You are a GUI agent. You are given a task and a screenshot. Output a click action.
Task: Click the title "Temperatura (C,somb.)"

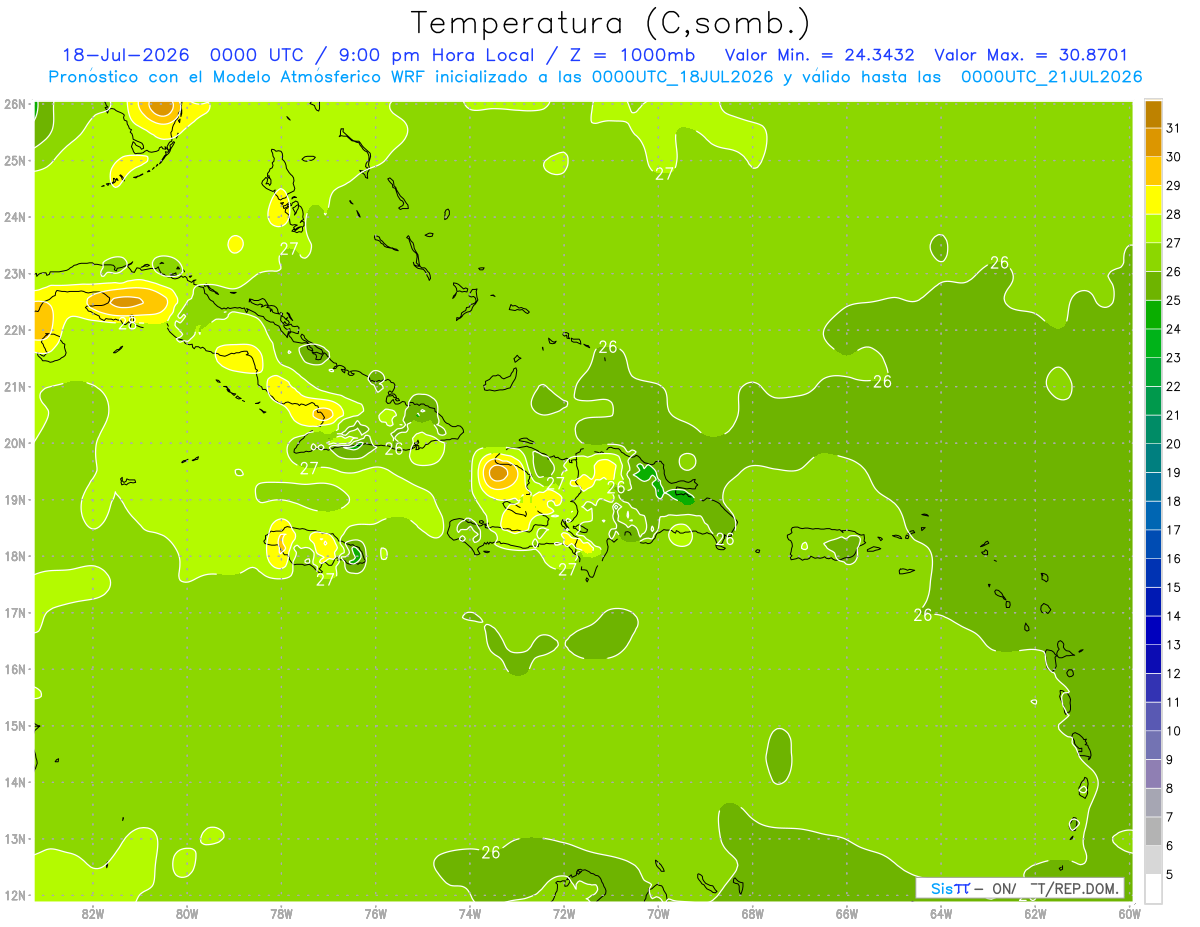pyautogui.click(x=610, y=22)
